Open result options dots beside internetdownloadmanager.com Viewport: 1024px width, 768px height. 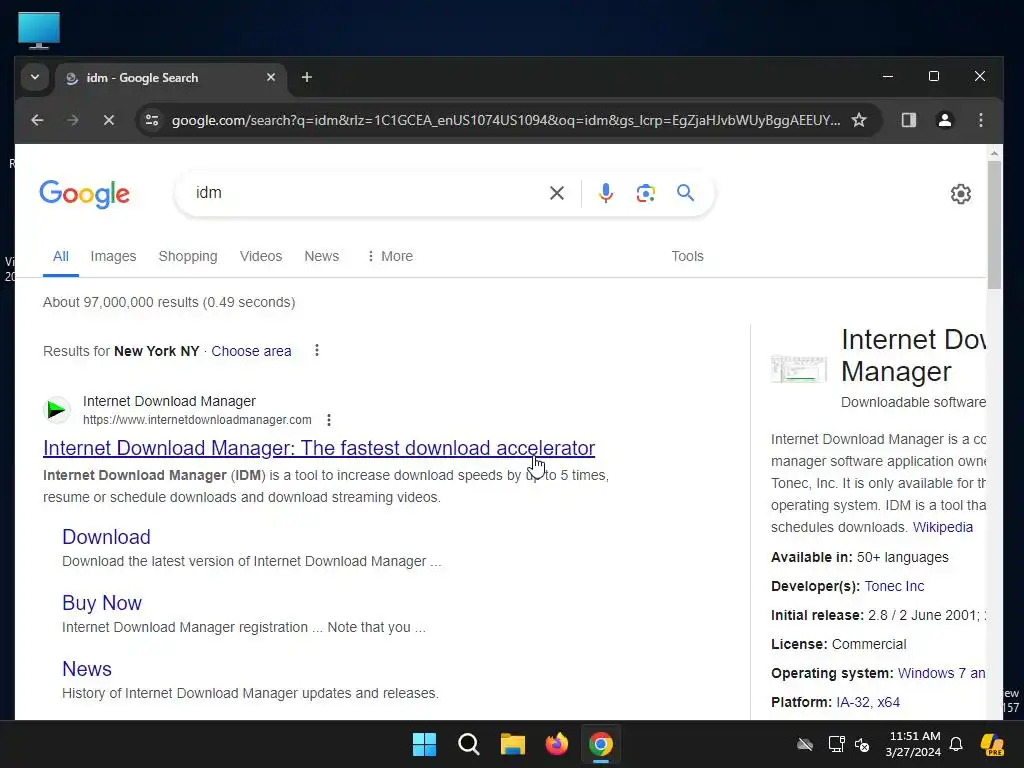tap(328, 420)
